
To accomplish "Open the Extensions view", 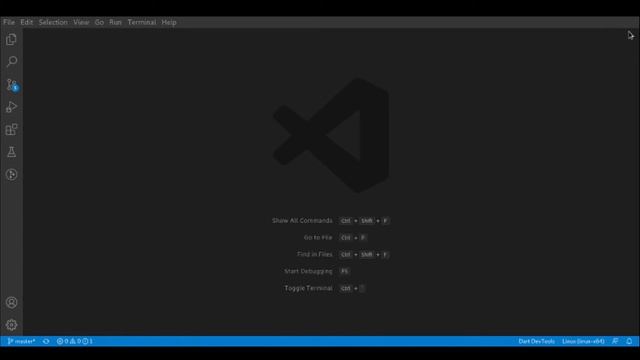I will click(11, 129).
